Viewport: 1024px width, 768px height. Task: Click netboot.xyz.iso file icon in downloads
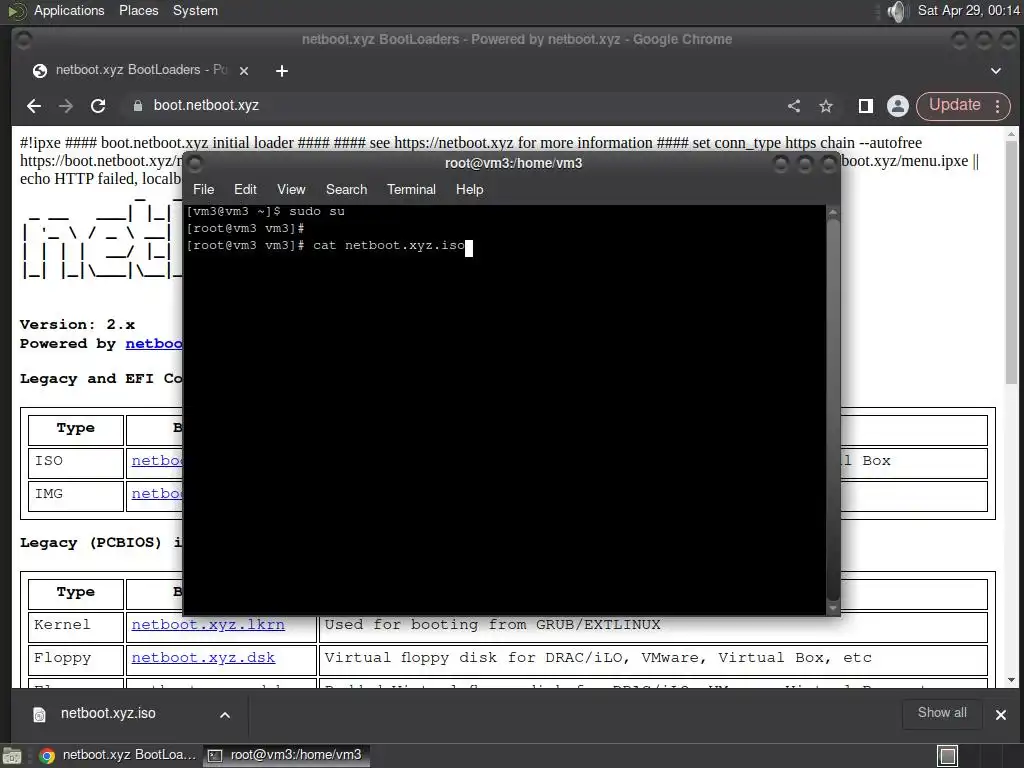coord(39,715)
